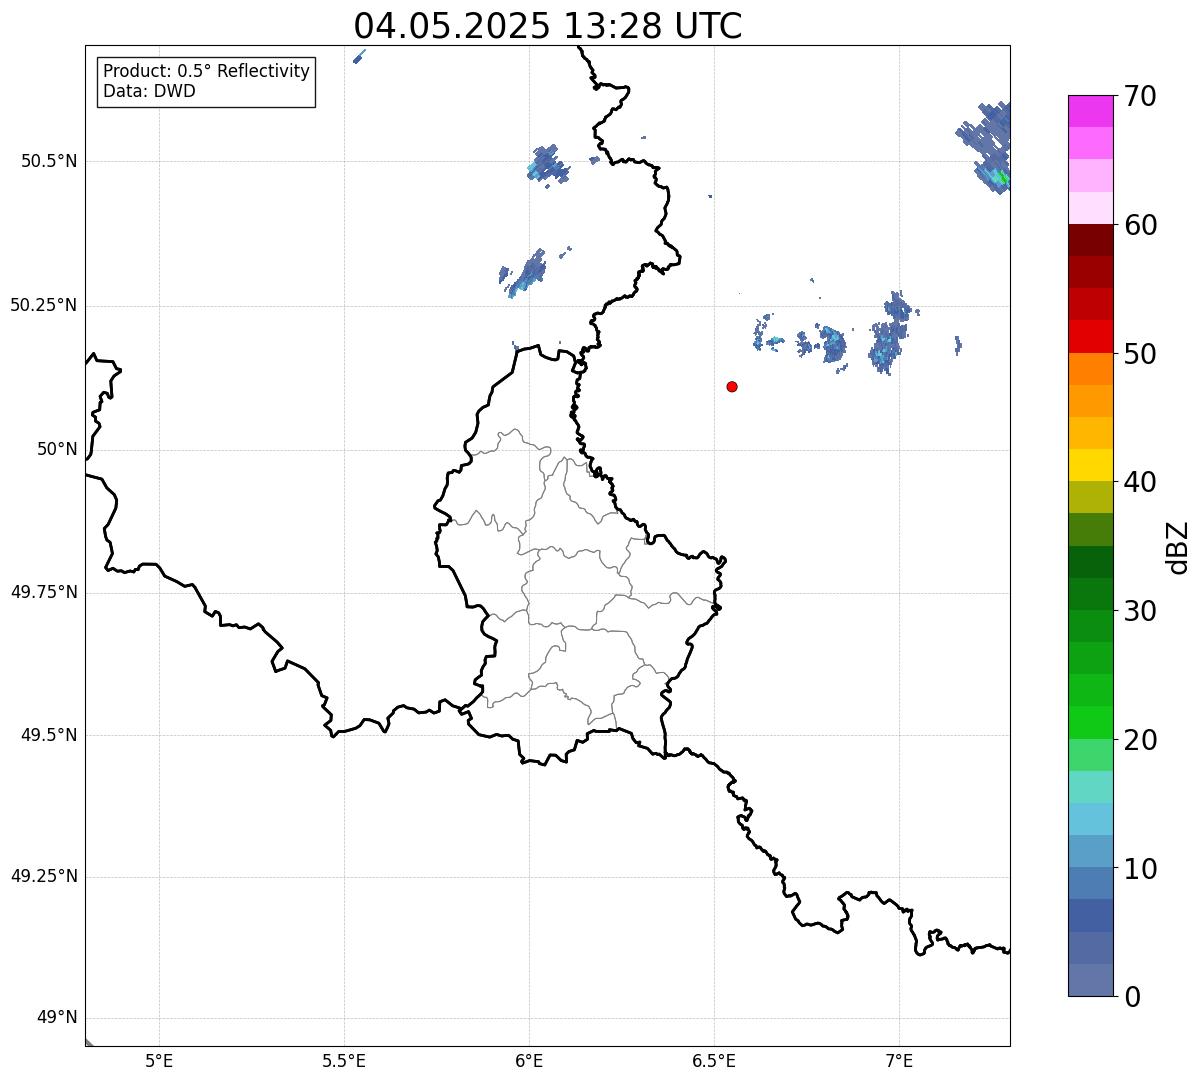Click the 50.5°N latitude label

tap(48, 161)
